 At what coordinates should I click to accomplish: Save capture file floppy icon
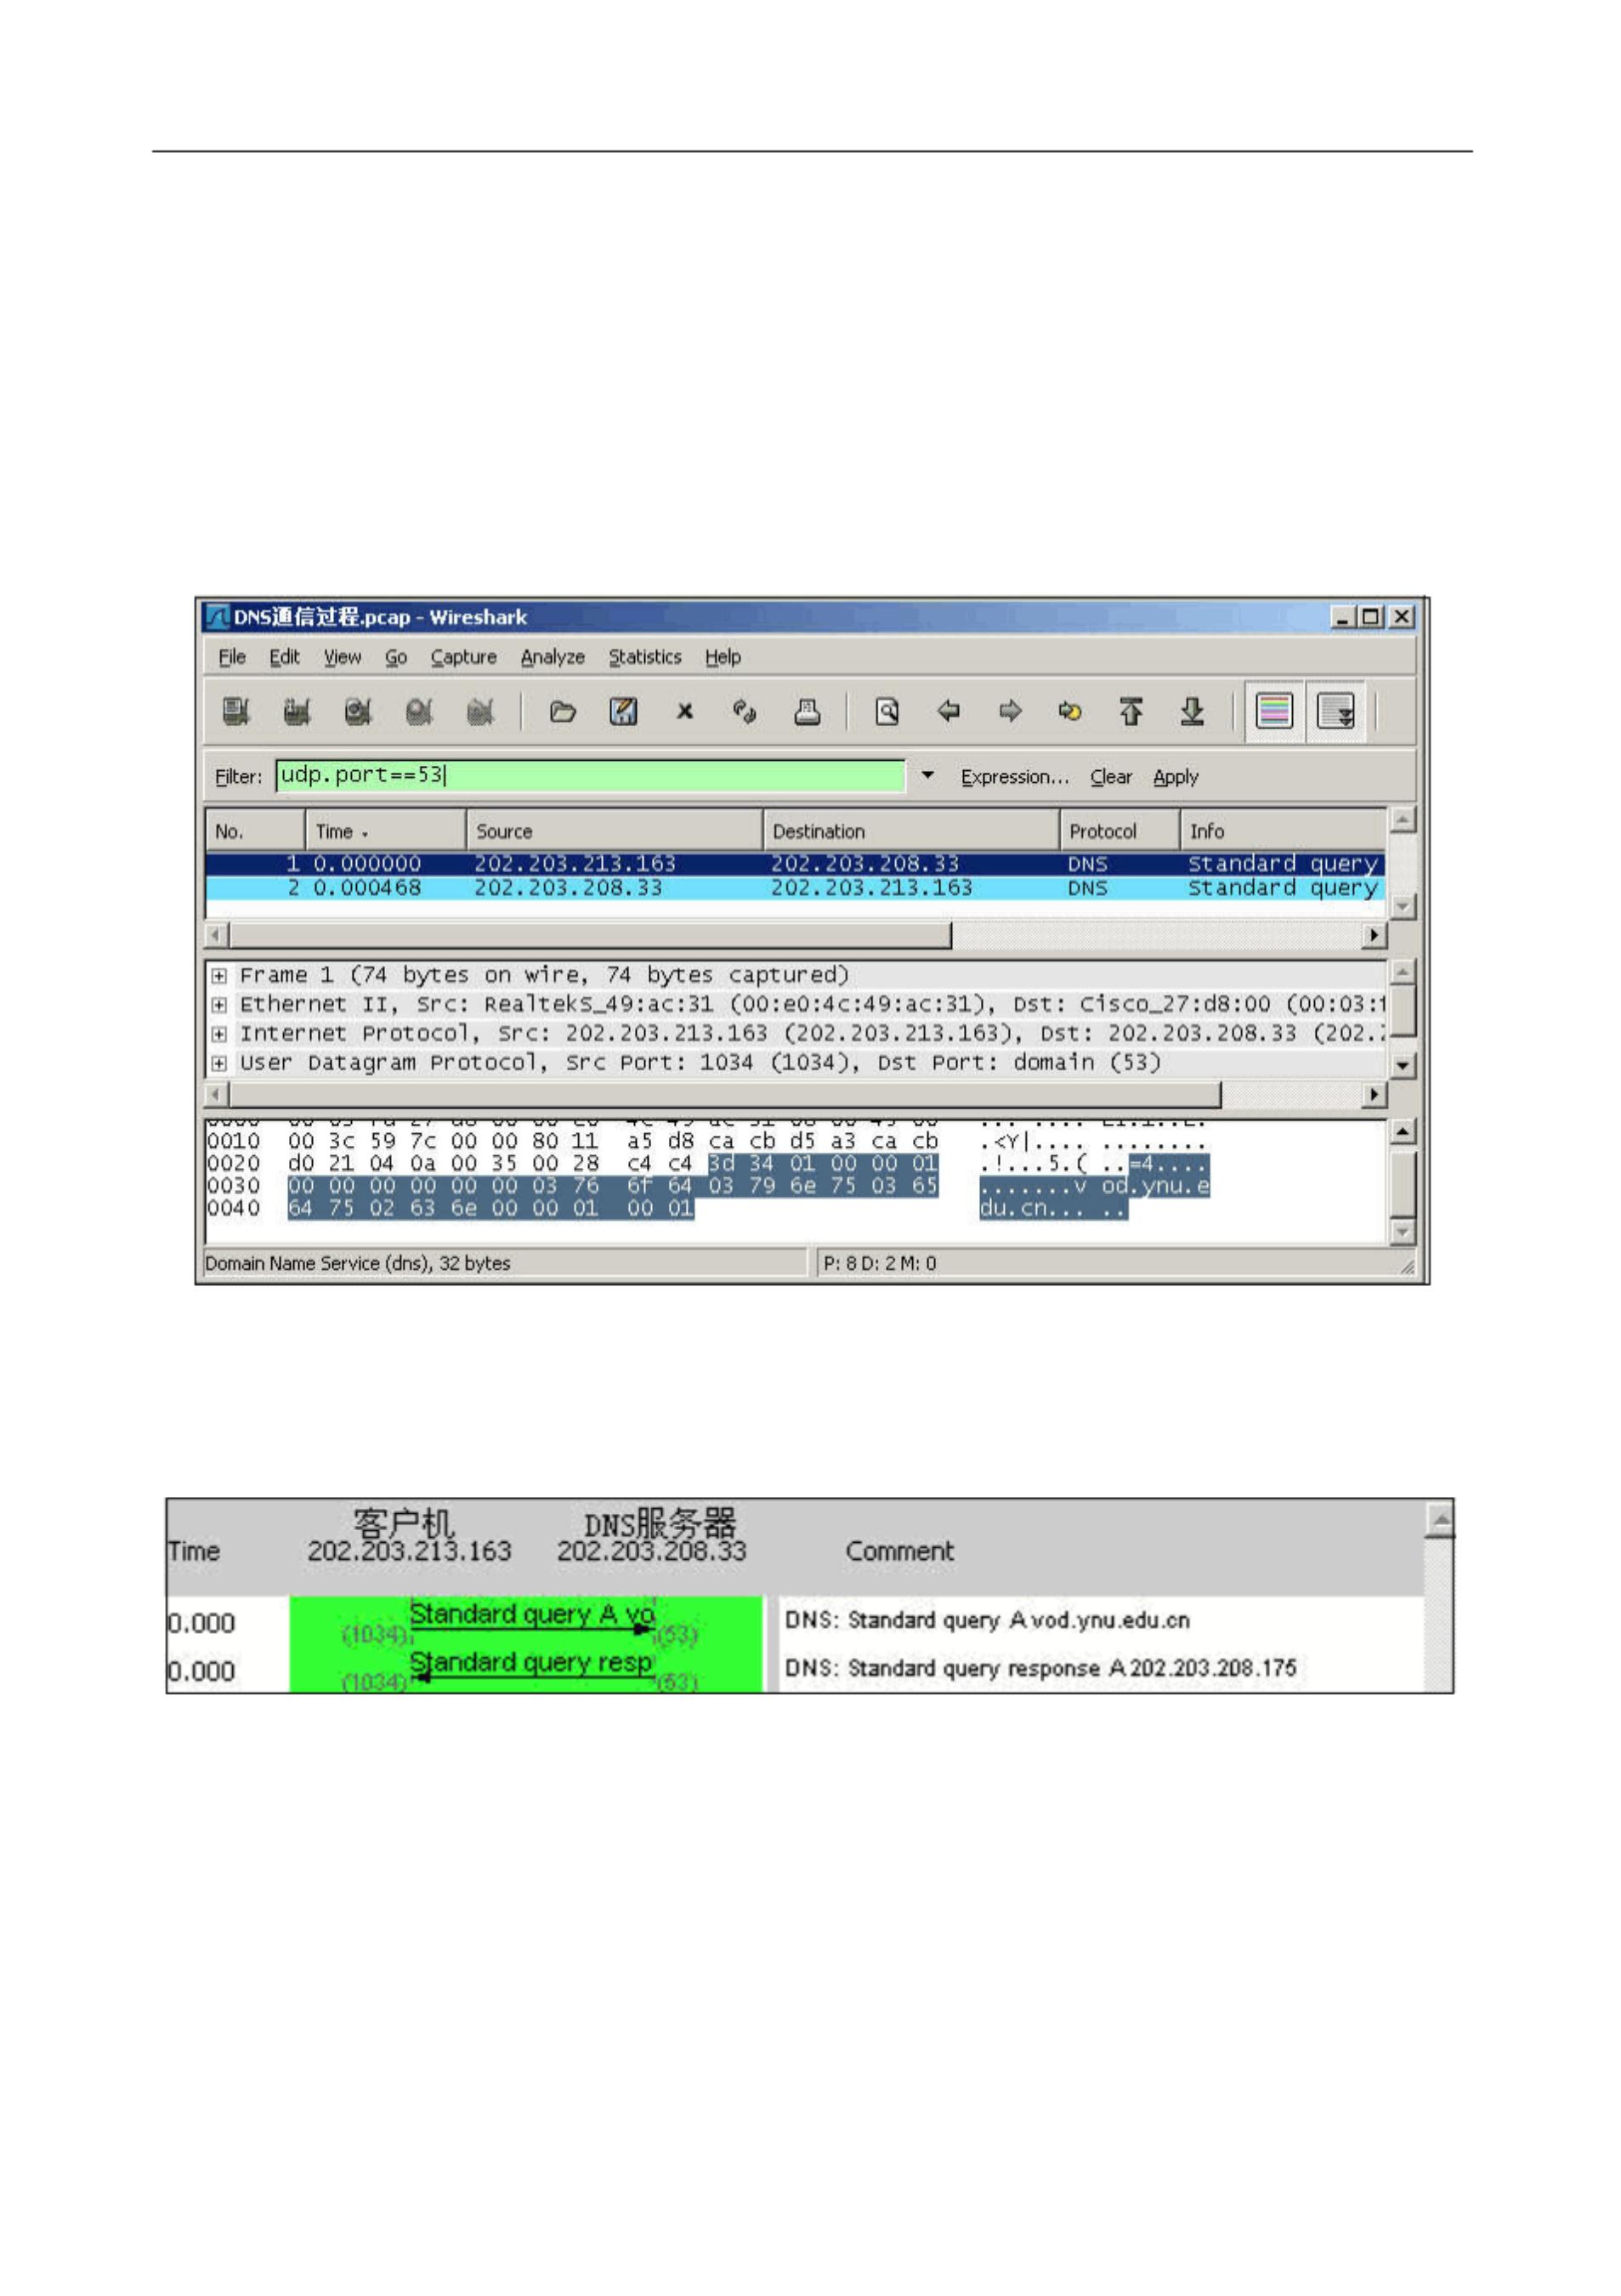tap(623, 711)
